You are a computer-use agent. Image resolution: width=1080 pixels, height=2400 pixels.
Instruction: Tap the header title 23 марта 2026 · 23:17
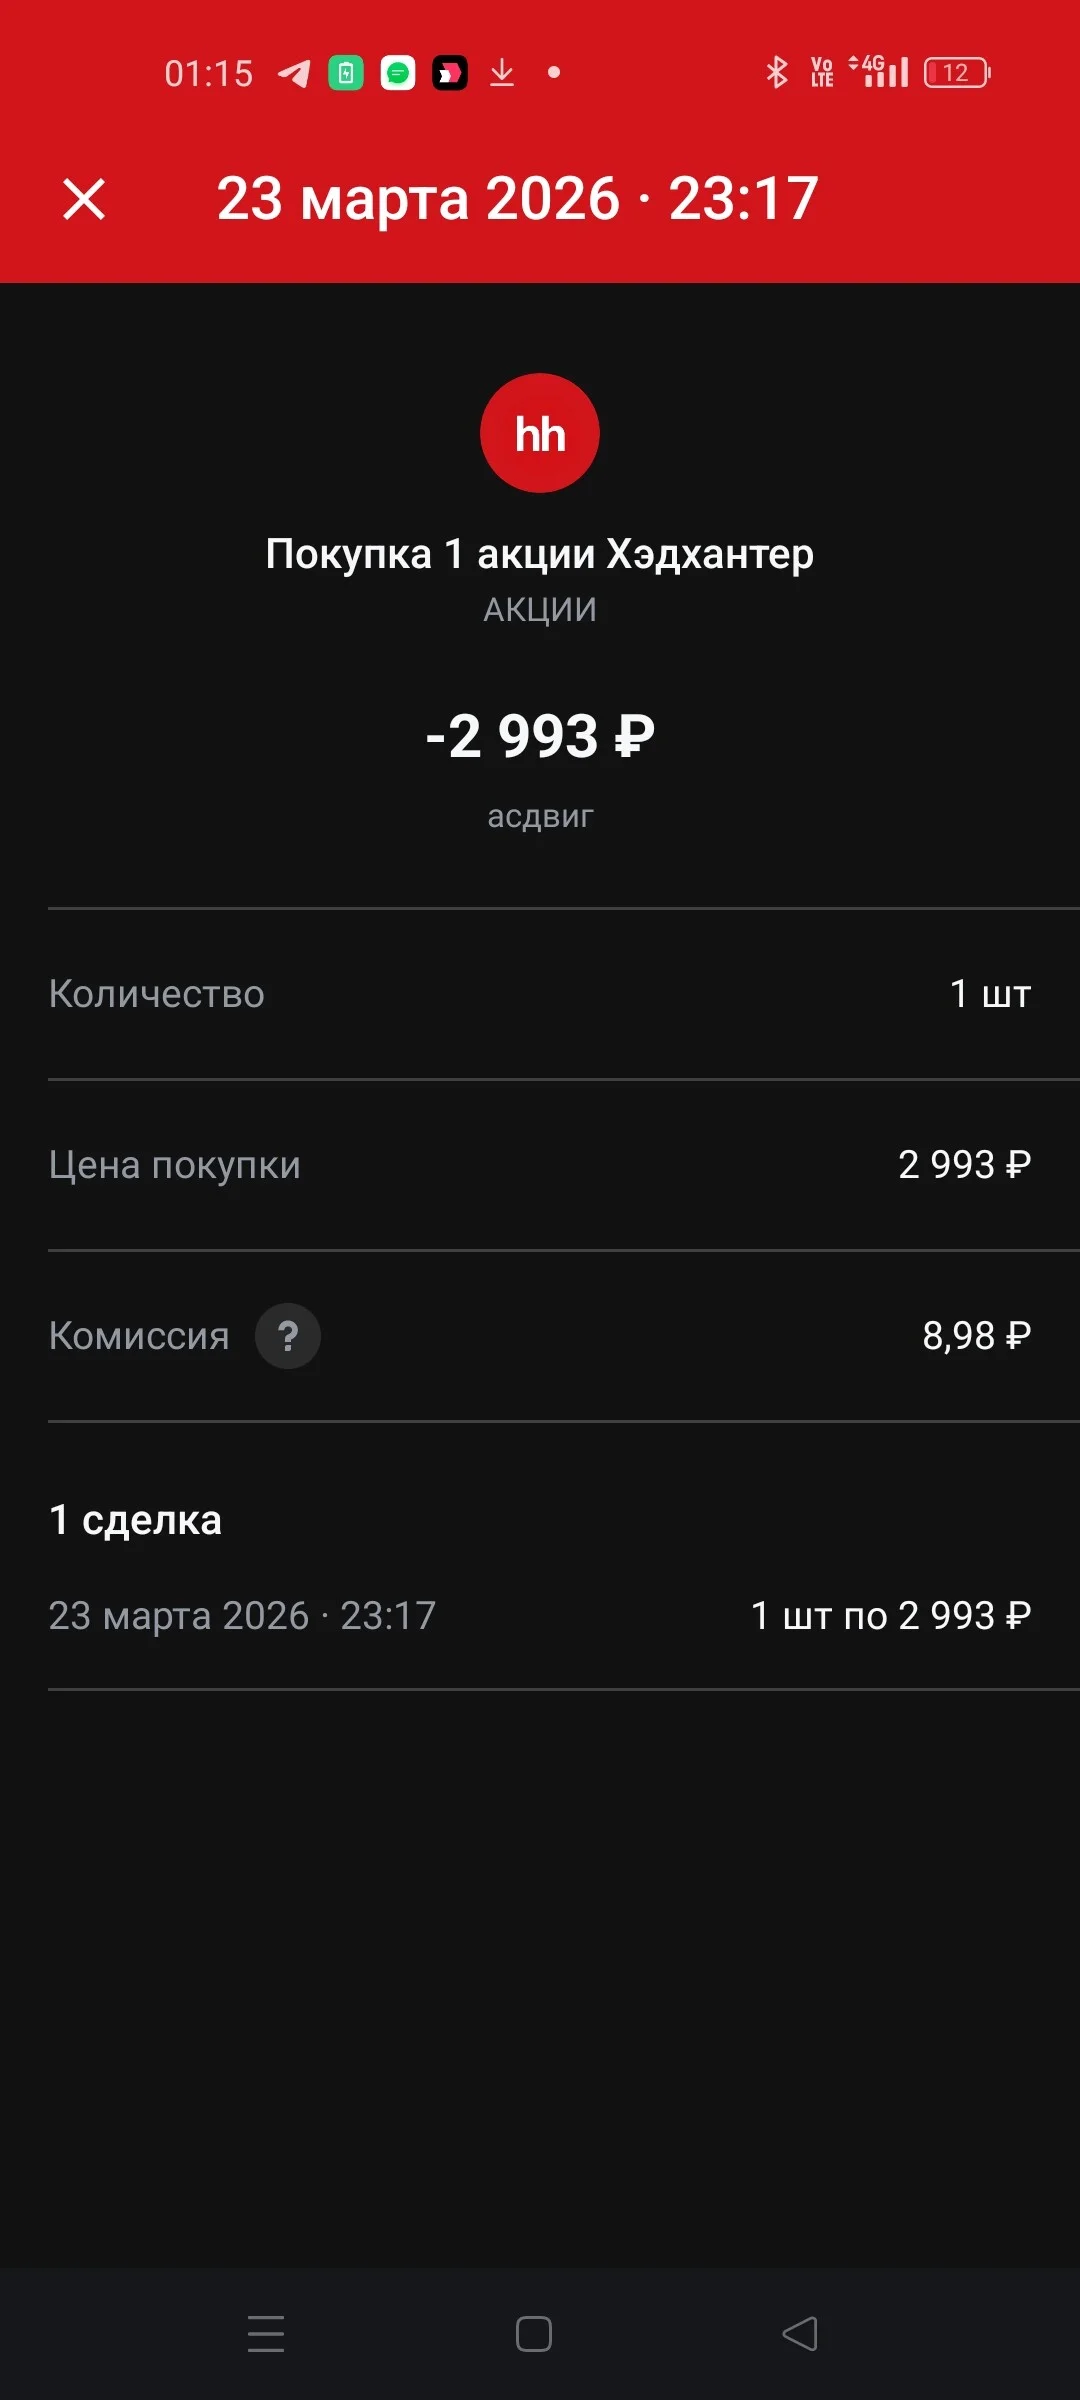(518, 198)
